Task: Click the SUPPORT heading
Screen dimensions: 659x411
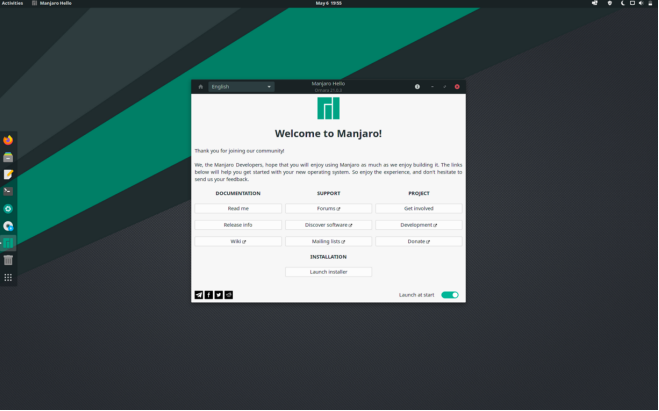Action: pyautogui.click(x=328, y=193)
